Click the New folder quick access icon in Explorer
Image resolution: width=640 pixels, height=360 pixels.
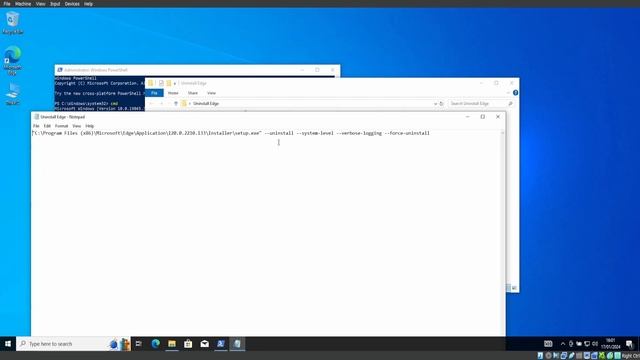169,83
